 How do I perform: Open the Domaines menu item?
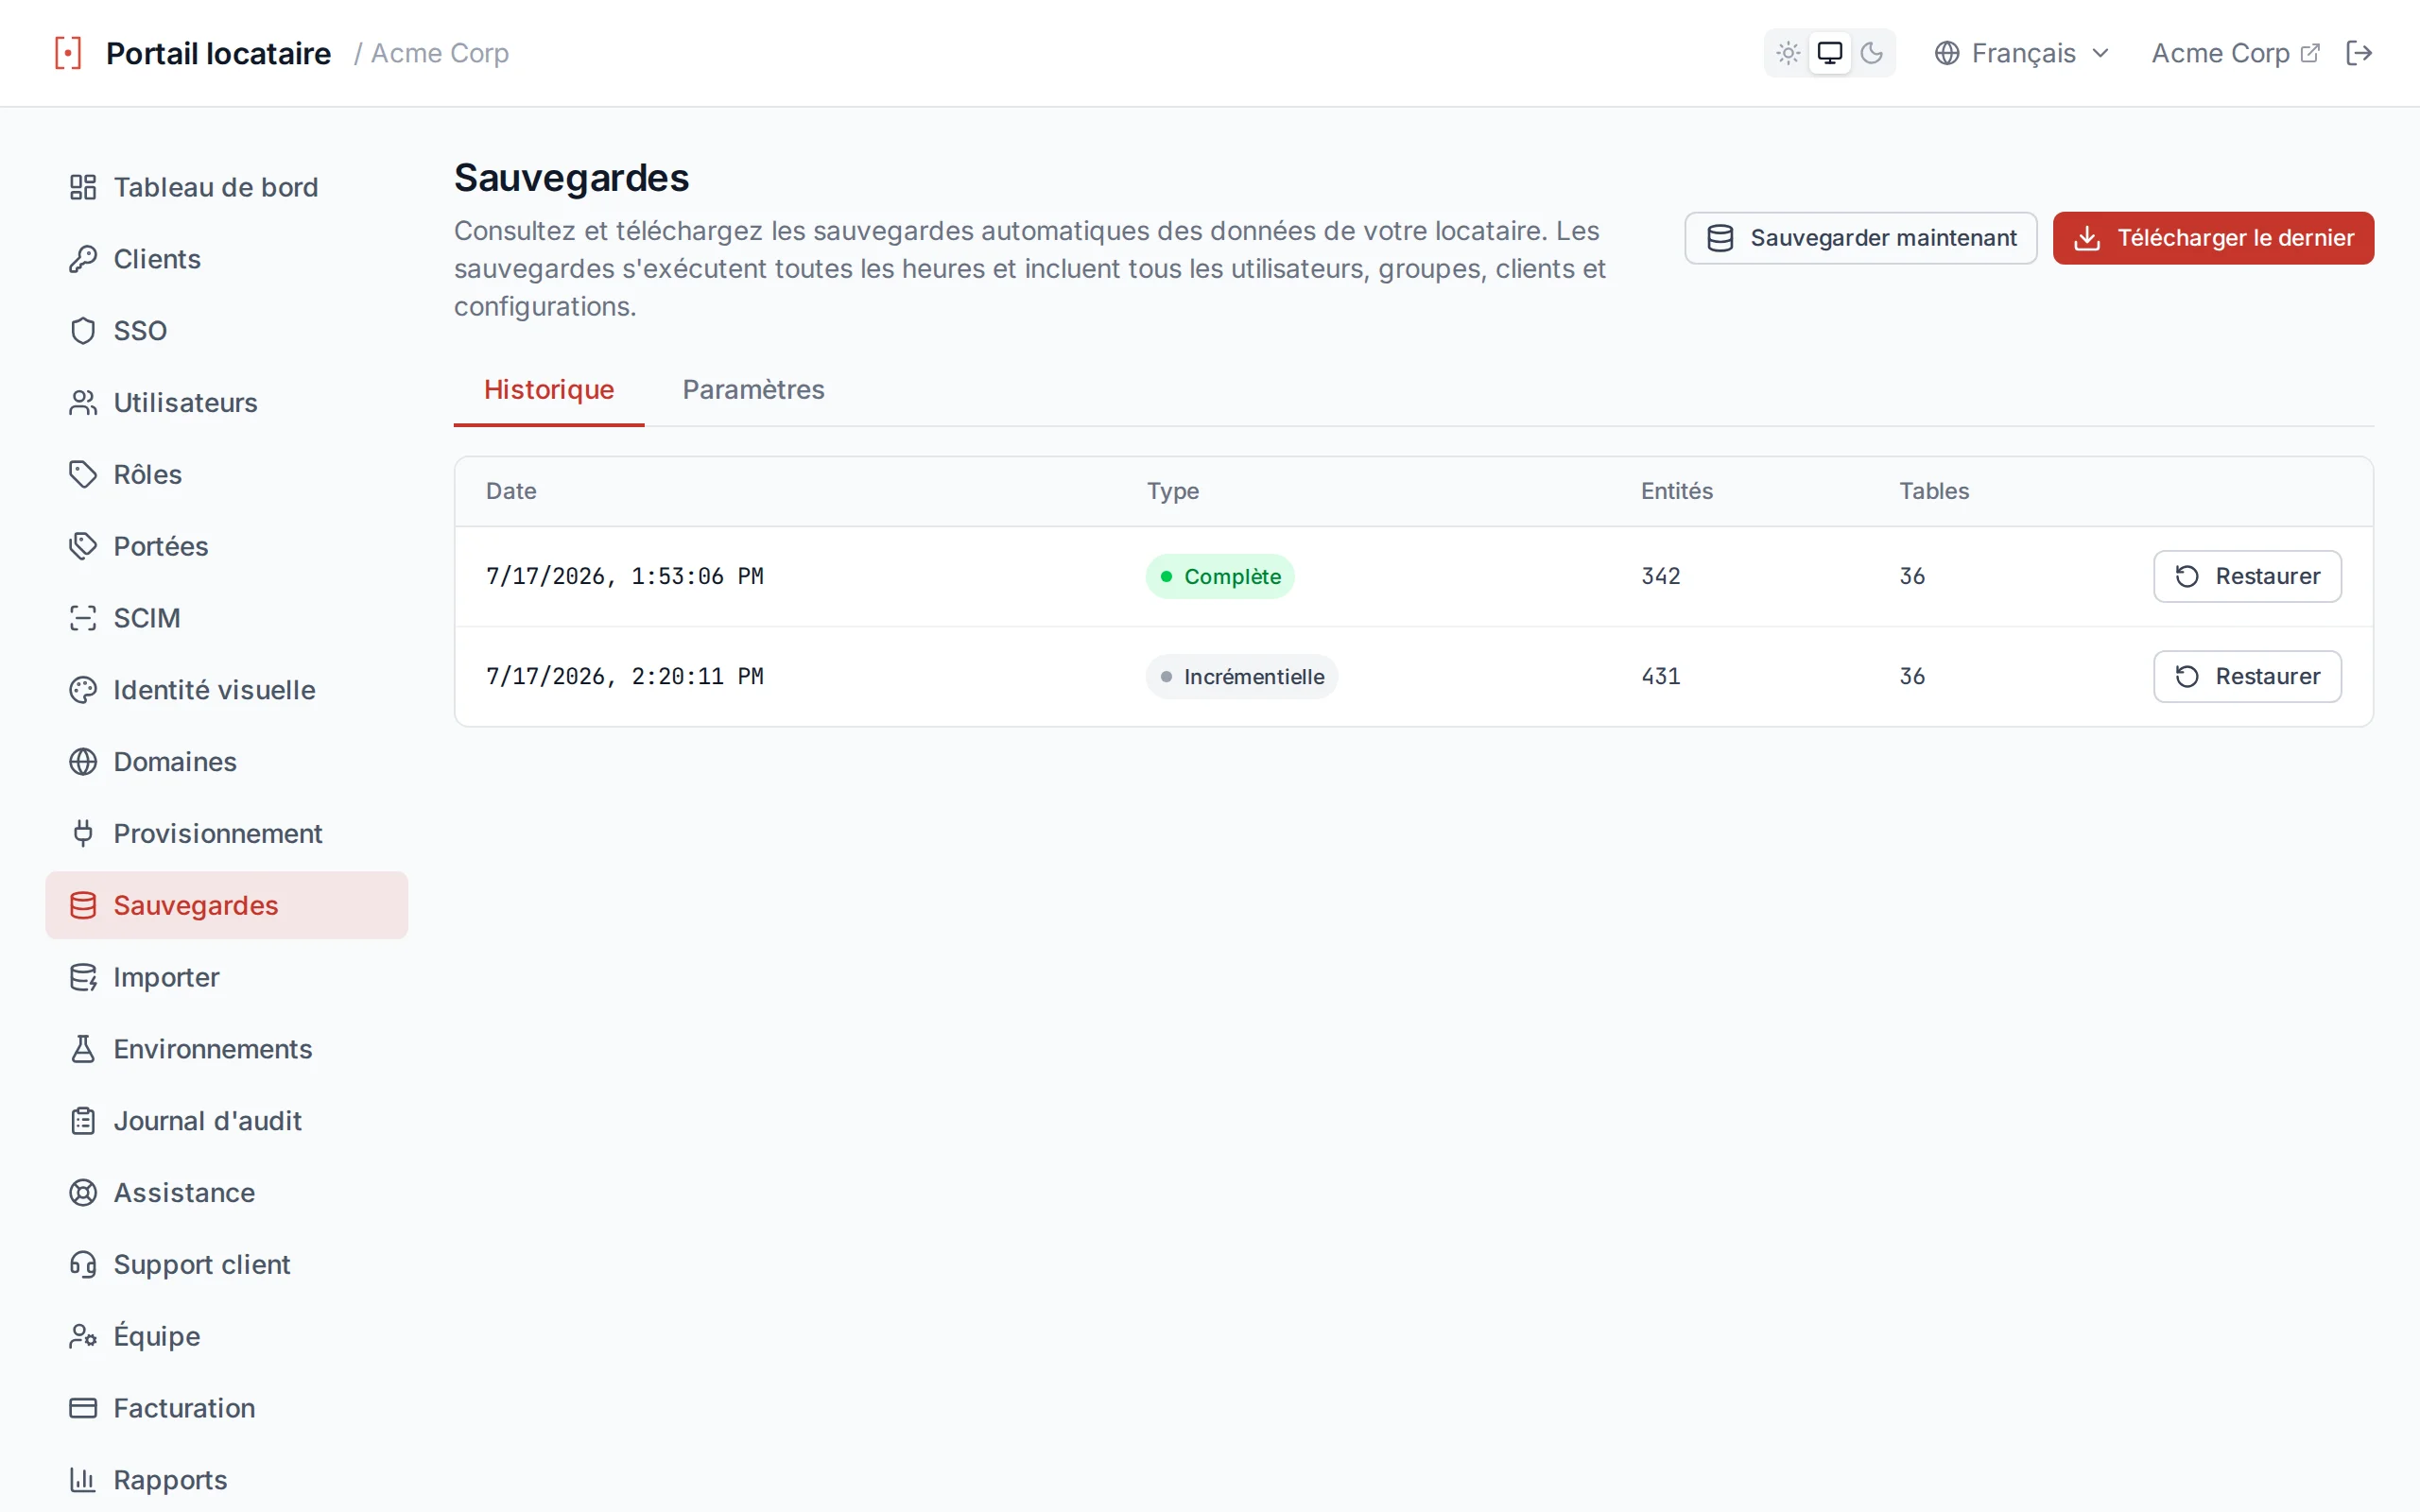[226, 762]
